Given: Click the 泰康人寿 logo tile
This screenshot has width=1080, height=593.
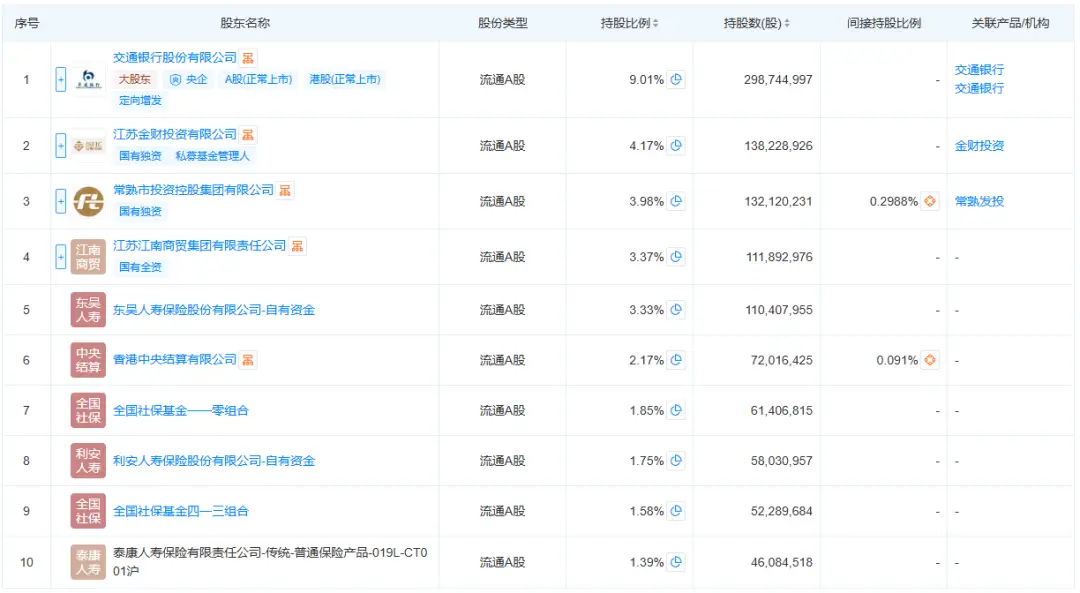Looking at the screenshot, I should point(88,562).
